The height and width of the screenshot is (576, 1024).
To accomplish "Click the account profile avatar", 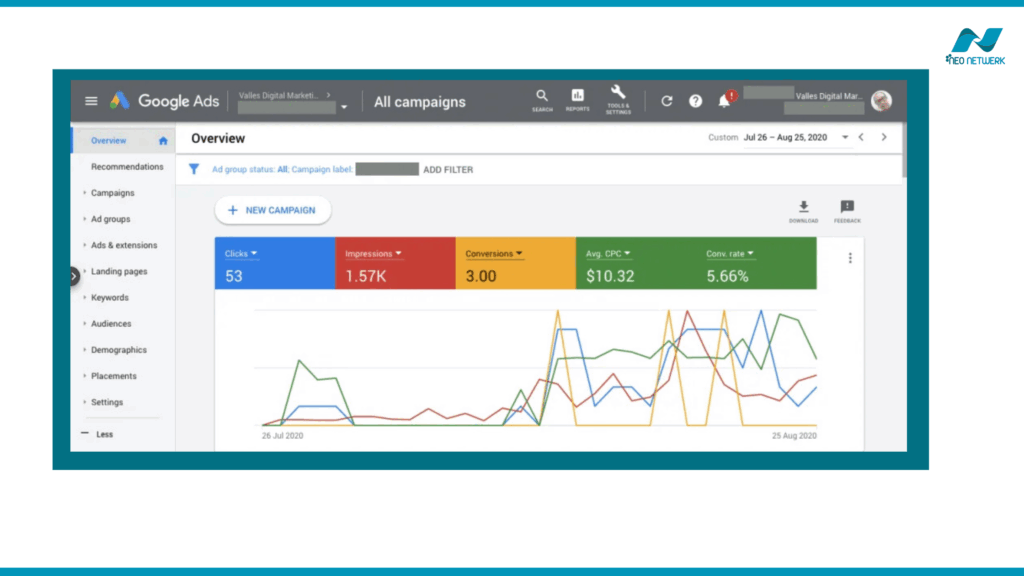I will [x=882, y=101].
